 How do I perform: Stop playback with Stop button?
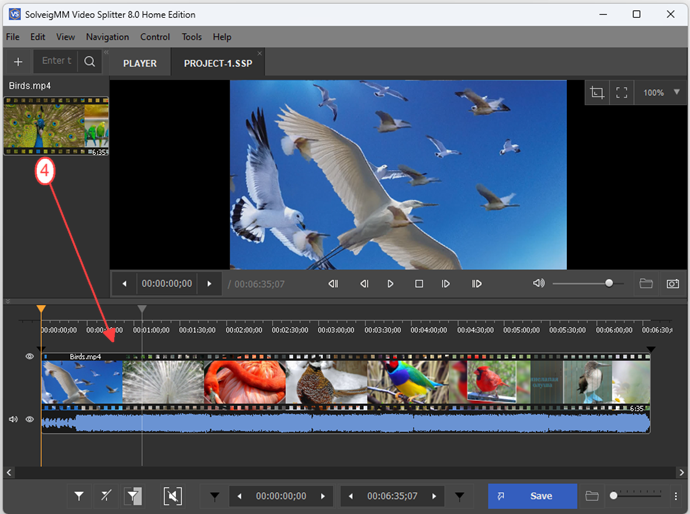pyautogui.click(x=419, y=284)
